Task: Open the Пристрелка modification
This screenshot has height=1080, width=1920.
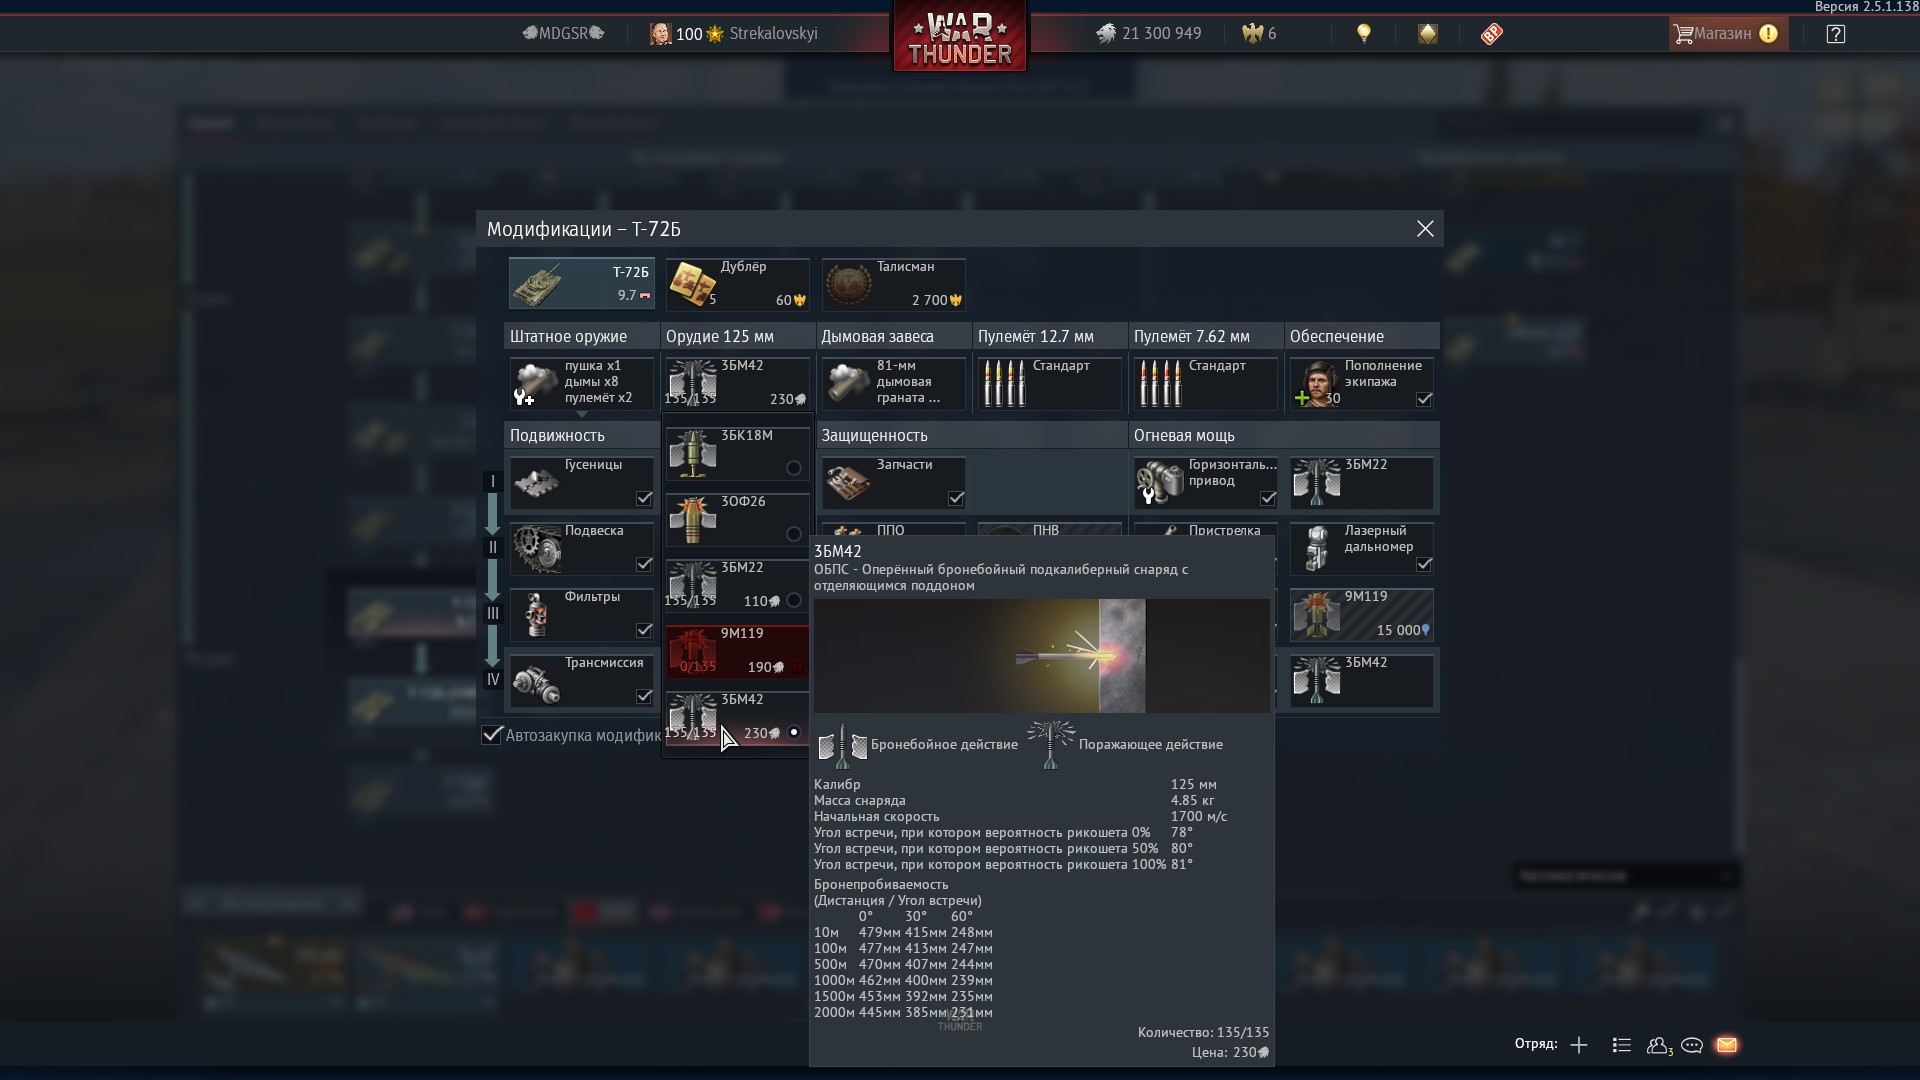Action: pos(1206,530)
